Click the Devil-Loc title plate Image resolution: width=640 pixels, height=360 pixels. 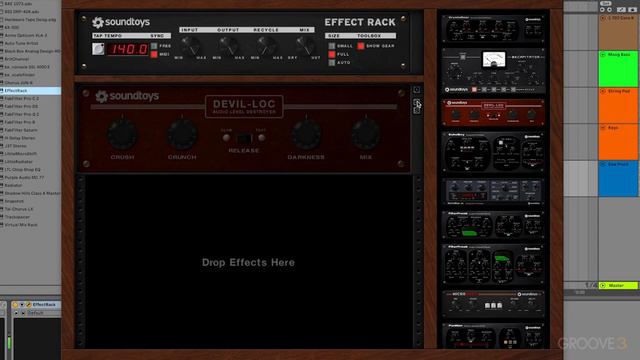click(244, 107)
